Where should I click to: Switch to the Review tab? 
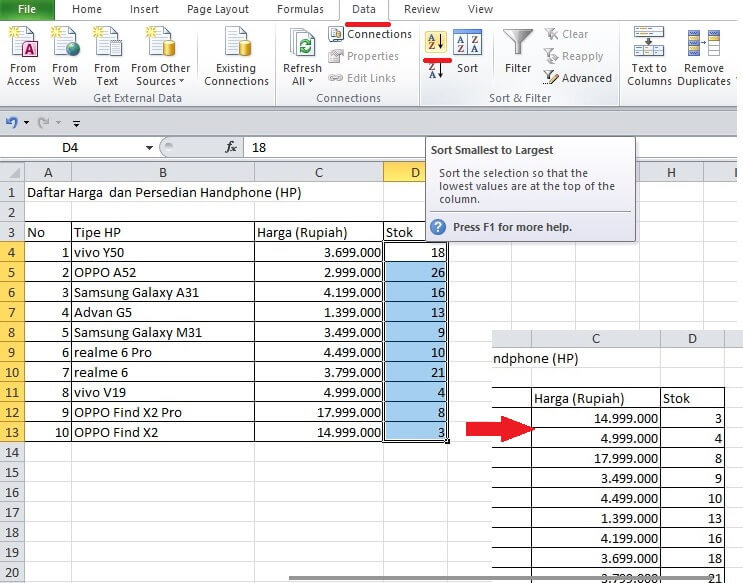pyautogui.click(x=422, y=9)
